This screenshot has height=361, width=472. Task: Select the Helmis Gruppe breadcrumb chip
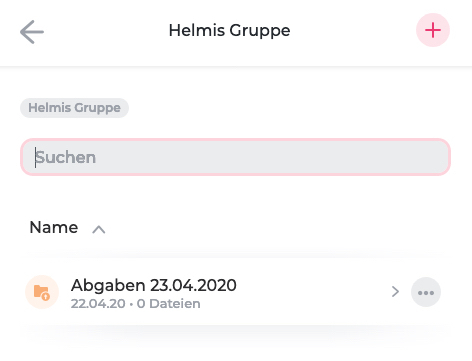74,108
